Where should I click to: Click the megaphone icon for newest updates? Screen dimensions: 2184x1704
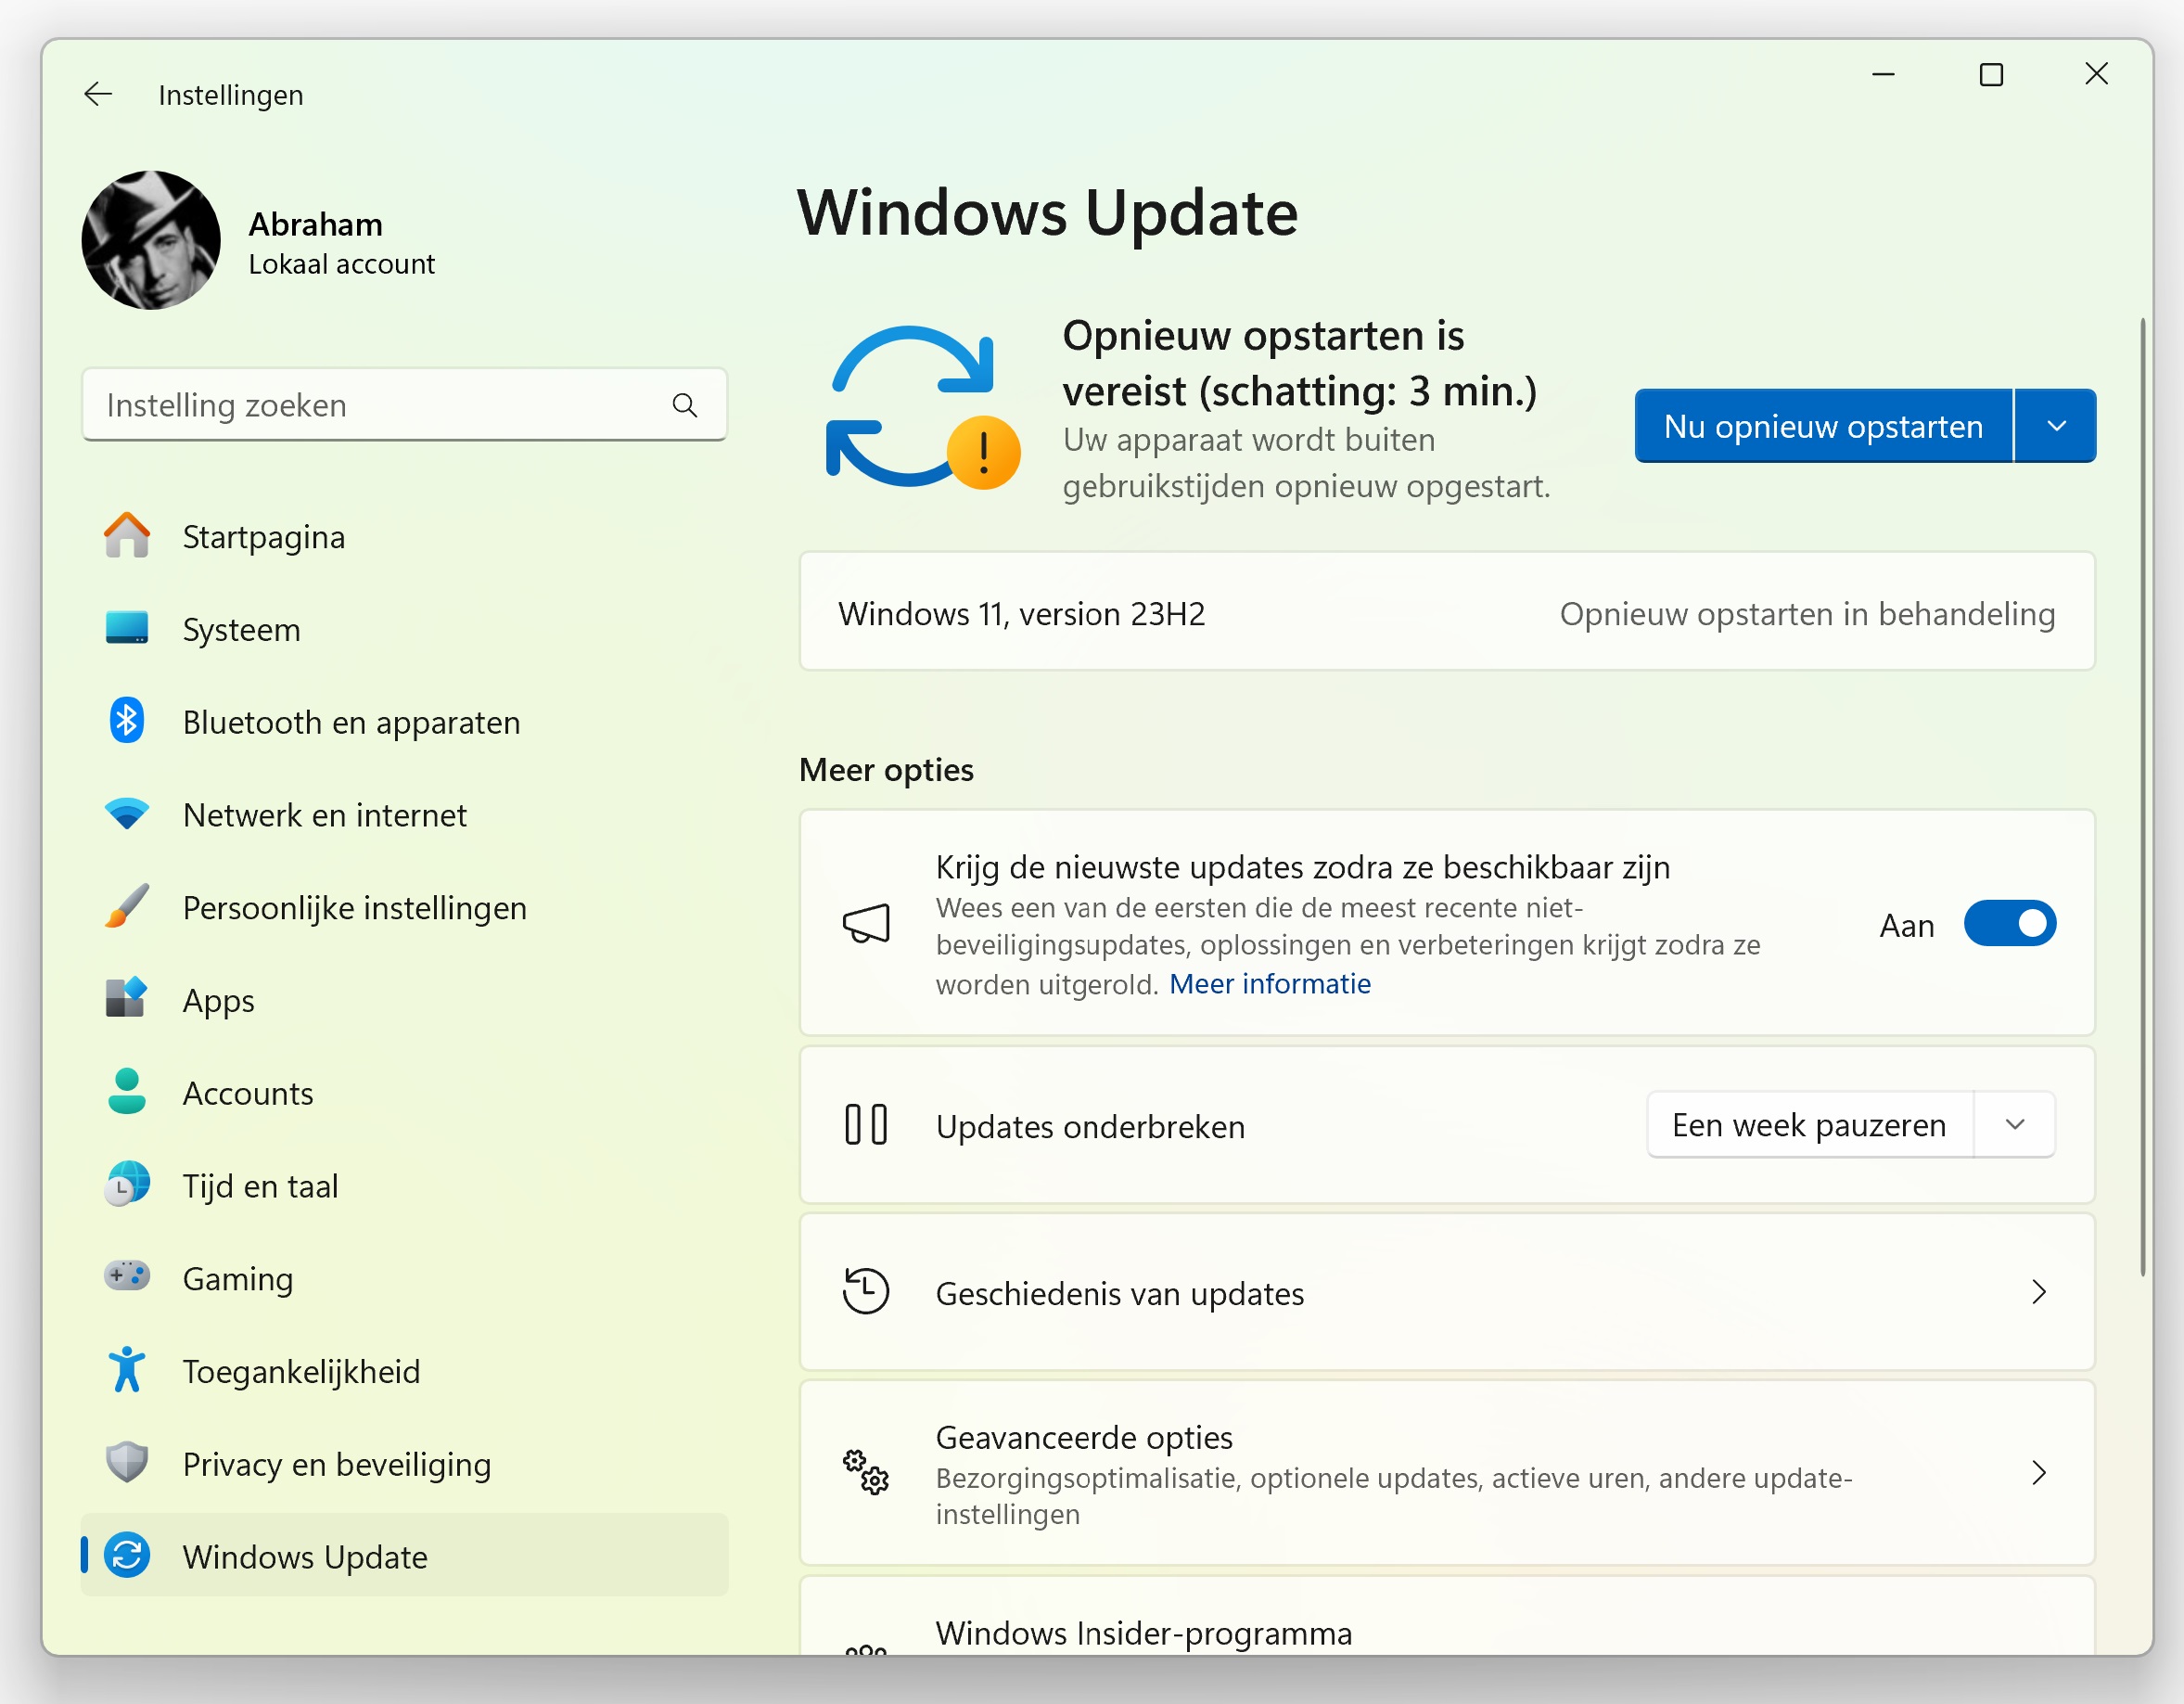866,923
